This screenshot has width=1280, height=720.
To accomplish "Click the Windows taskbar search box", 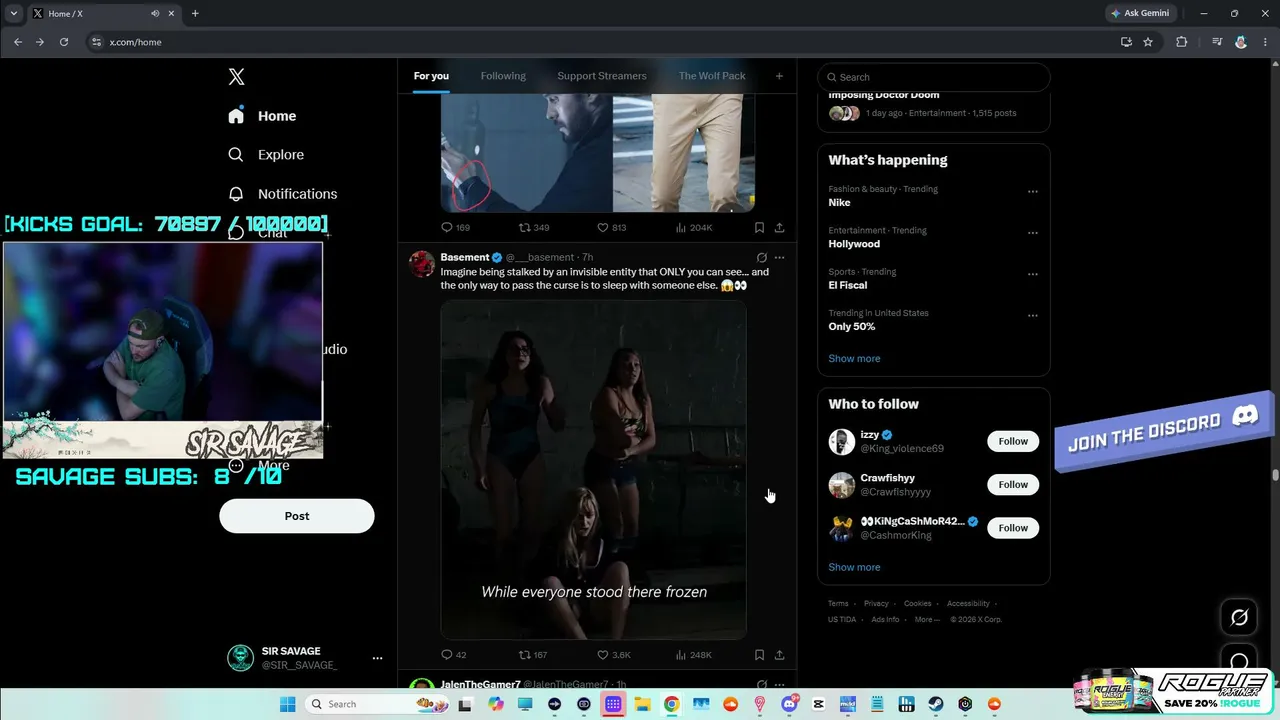I will (x=378, y=704).
